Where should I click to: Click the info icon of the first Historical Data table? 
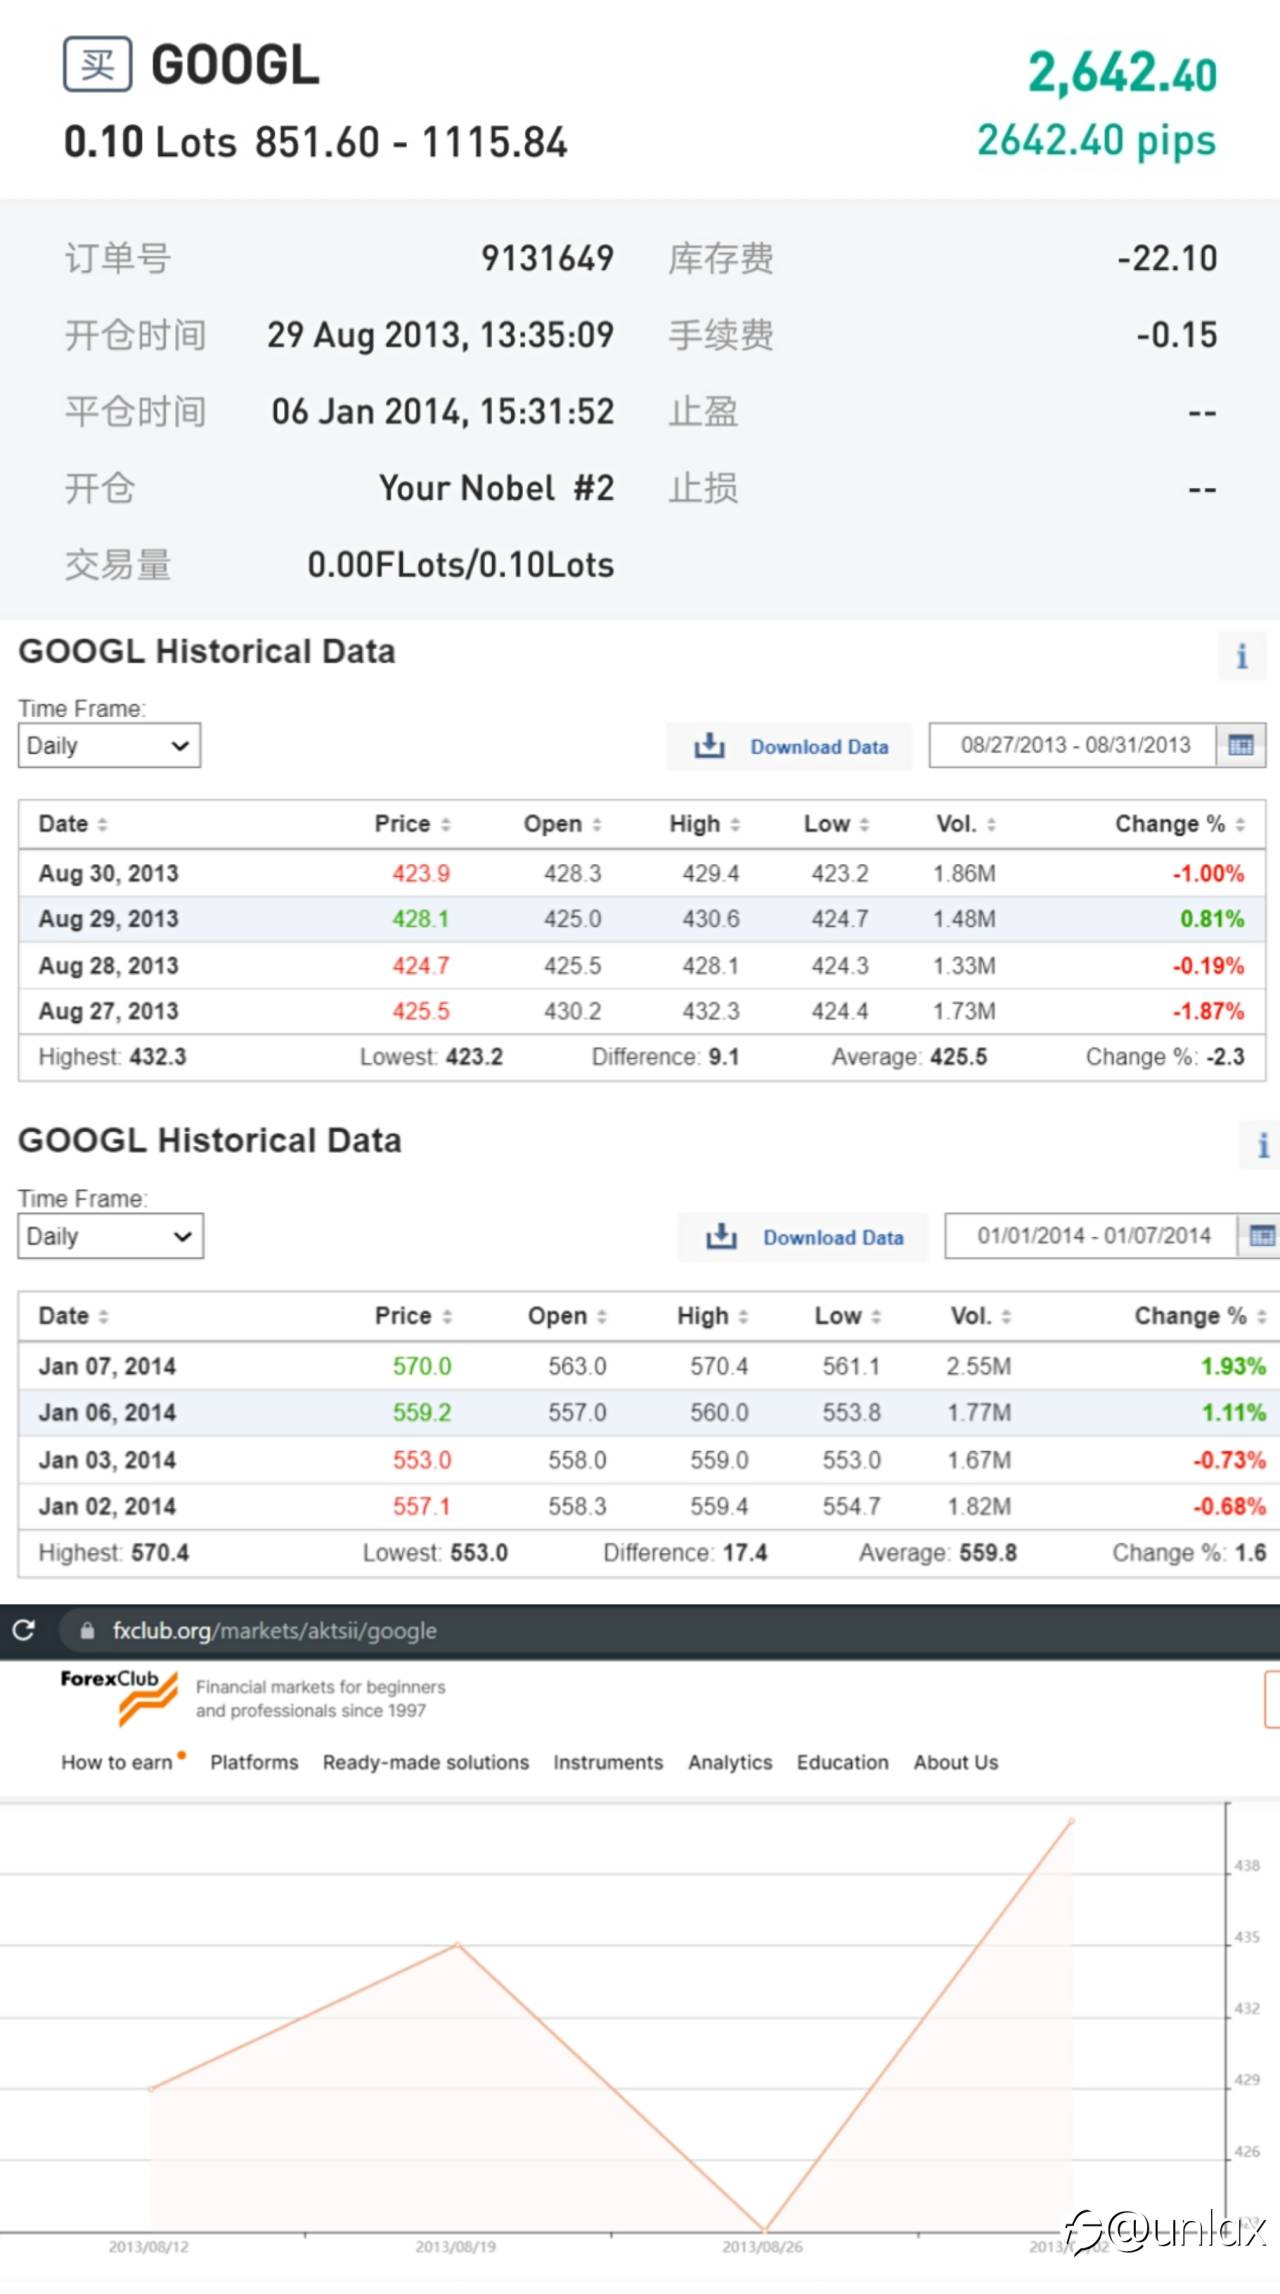tap(1241, 656)
